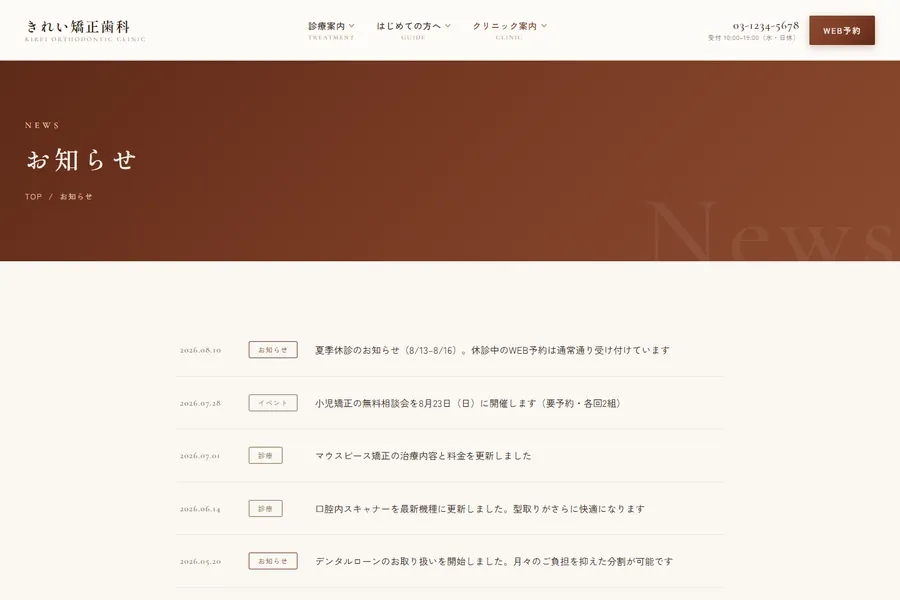Click the お知らせ breadcrumb item
This screenshot has width=900, height=600.
point(76,196)
